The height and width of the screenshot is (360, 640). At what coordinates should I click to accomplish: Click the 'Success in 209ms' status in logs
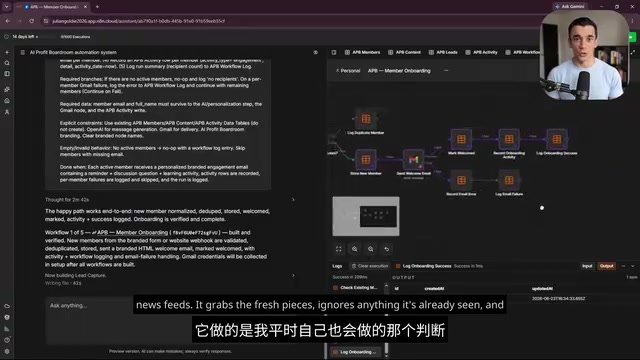(x=350, y=277)
